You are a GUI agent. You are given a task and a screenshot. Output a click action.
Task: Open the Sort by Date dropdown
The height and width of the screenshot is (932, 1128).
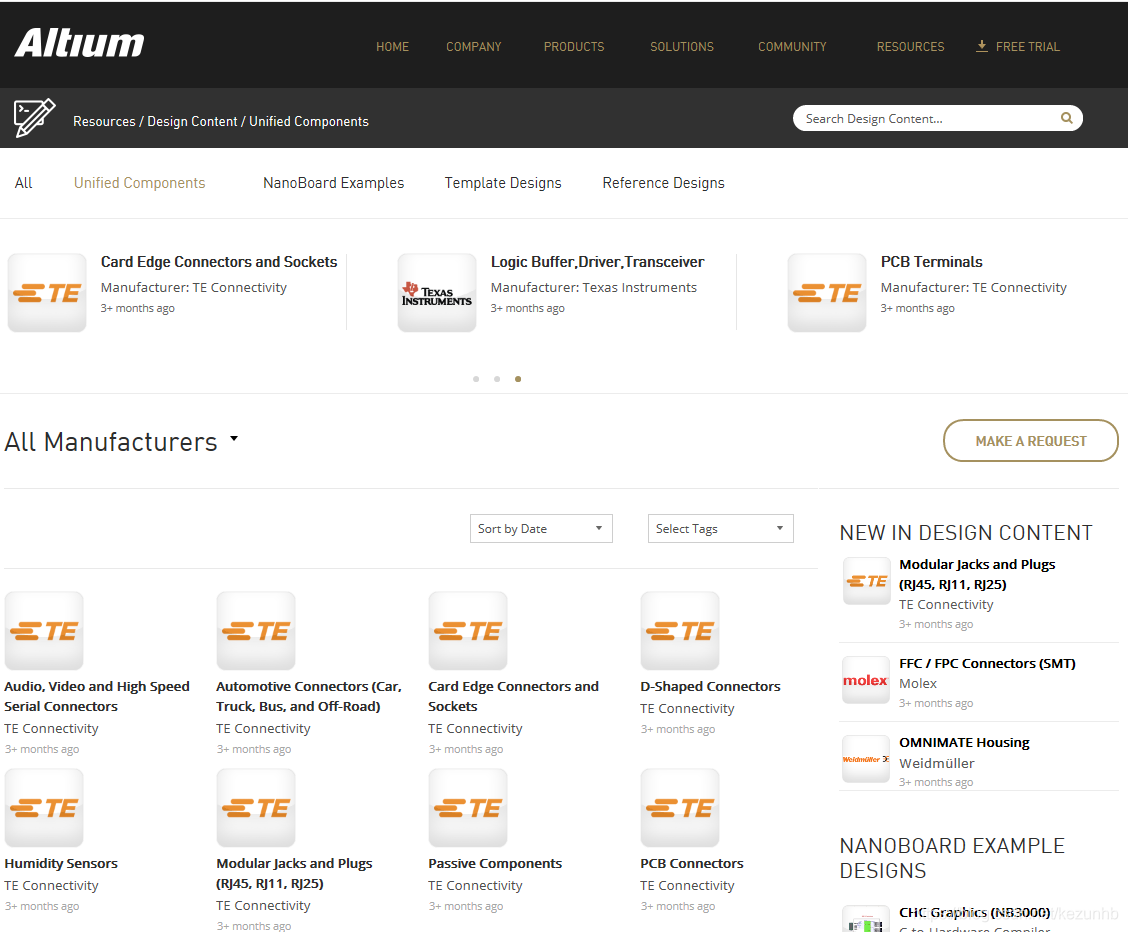click(540, 529)
